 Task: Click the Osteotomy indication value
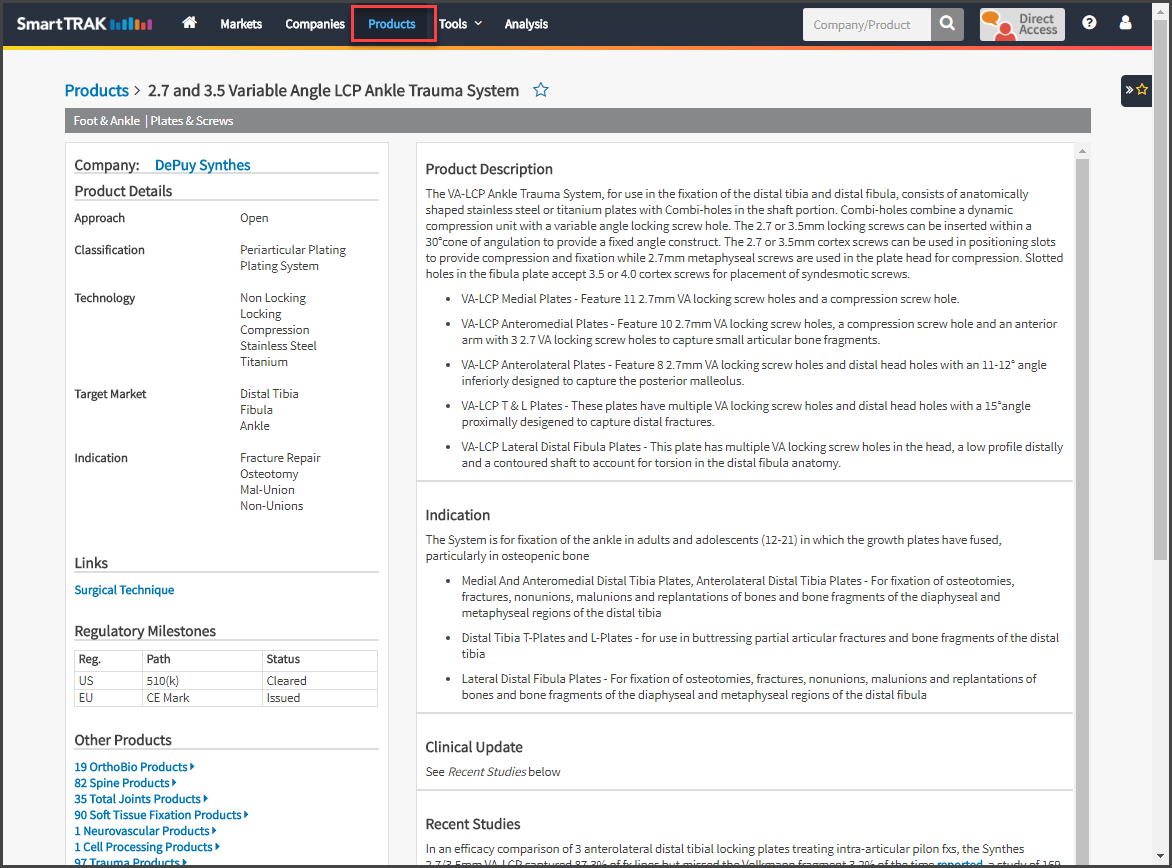pyautogui.click(x=269, y=474)
